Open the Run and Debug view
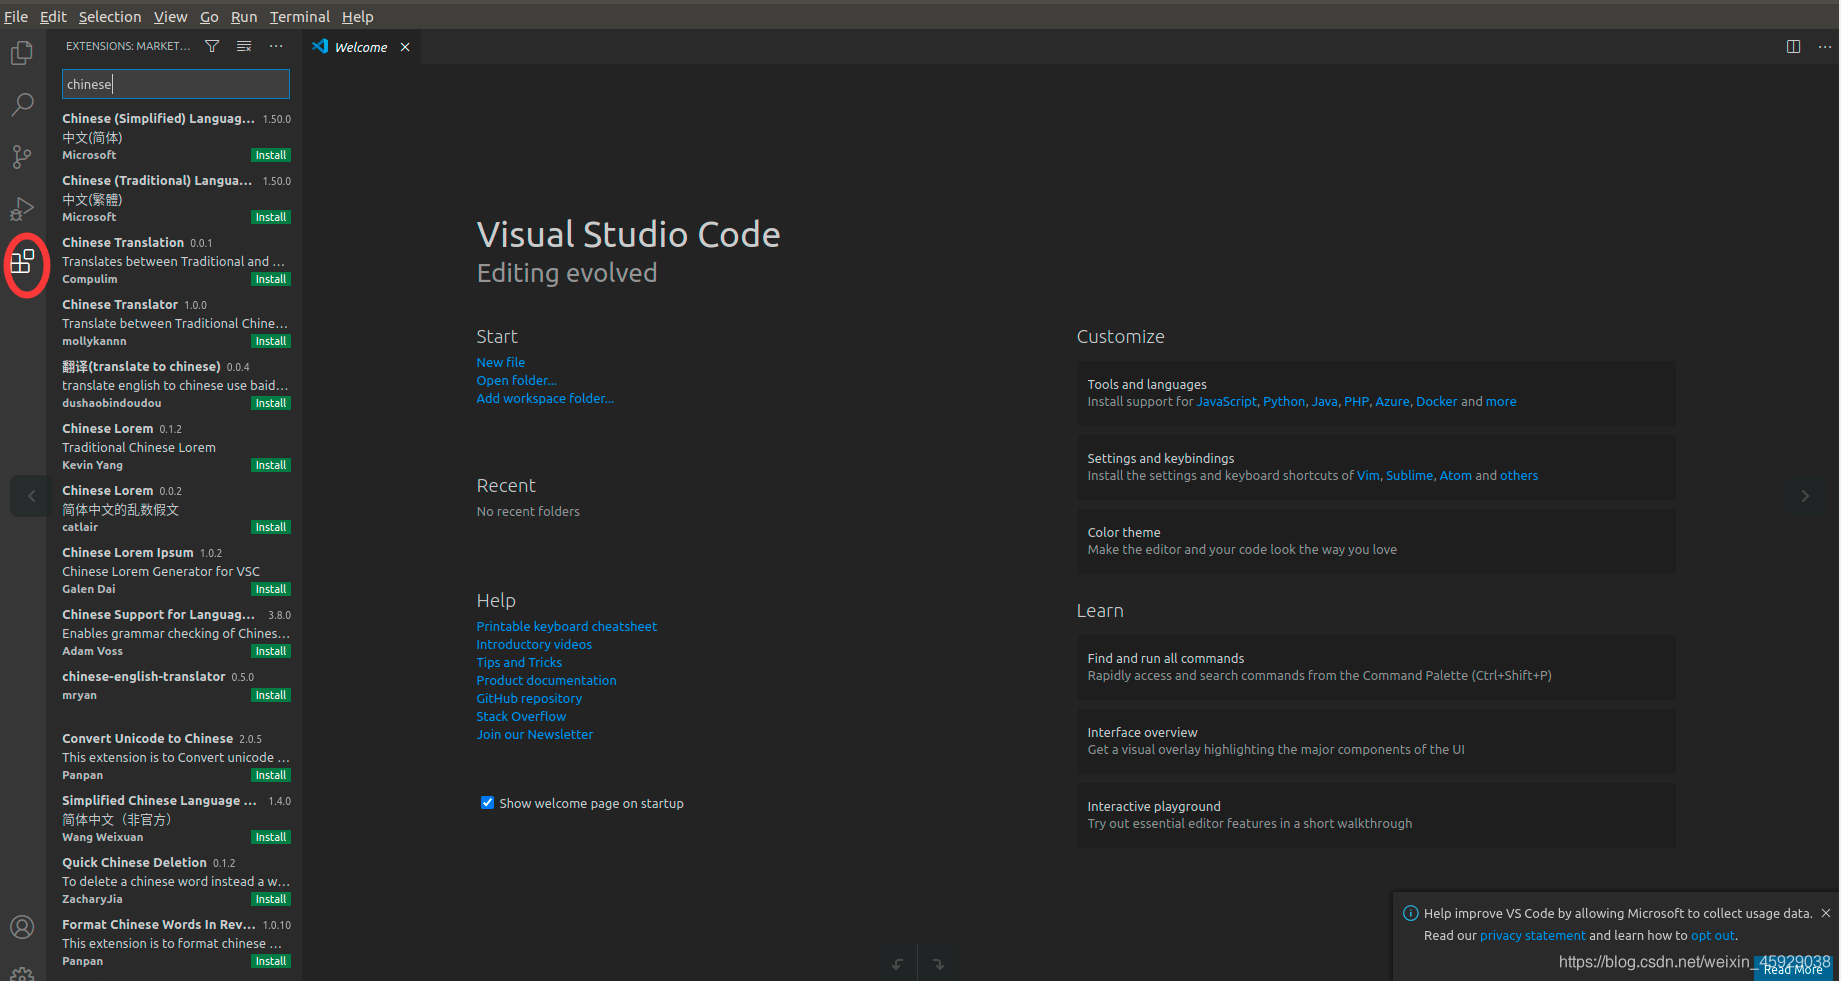Viewport: 1841px width, 981px height. tap(22, 209)
